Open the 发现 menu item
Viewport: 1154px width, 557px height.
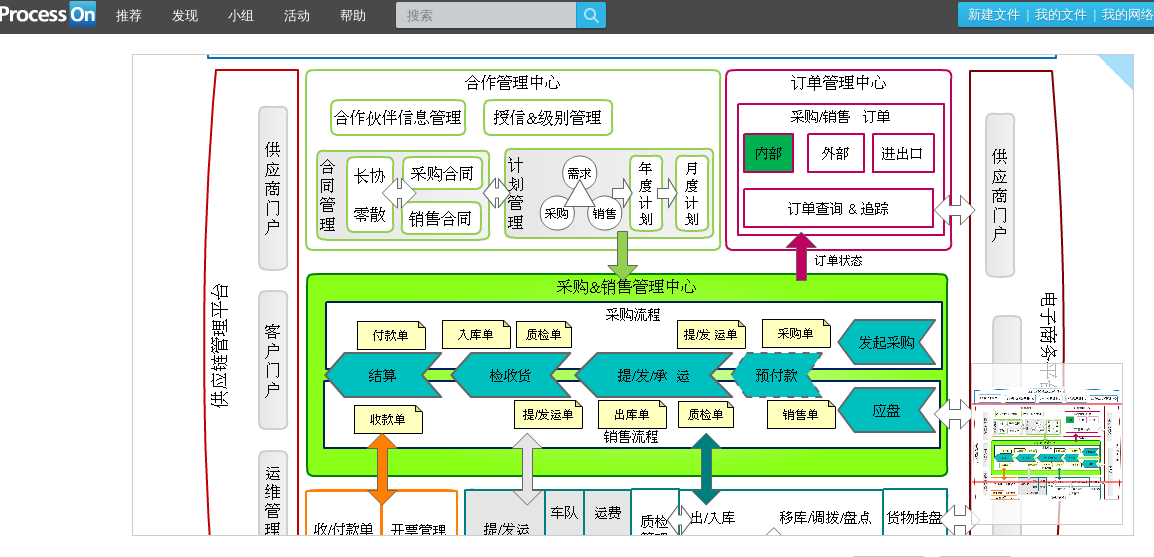pos(185,15)
